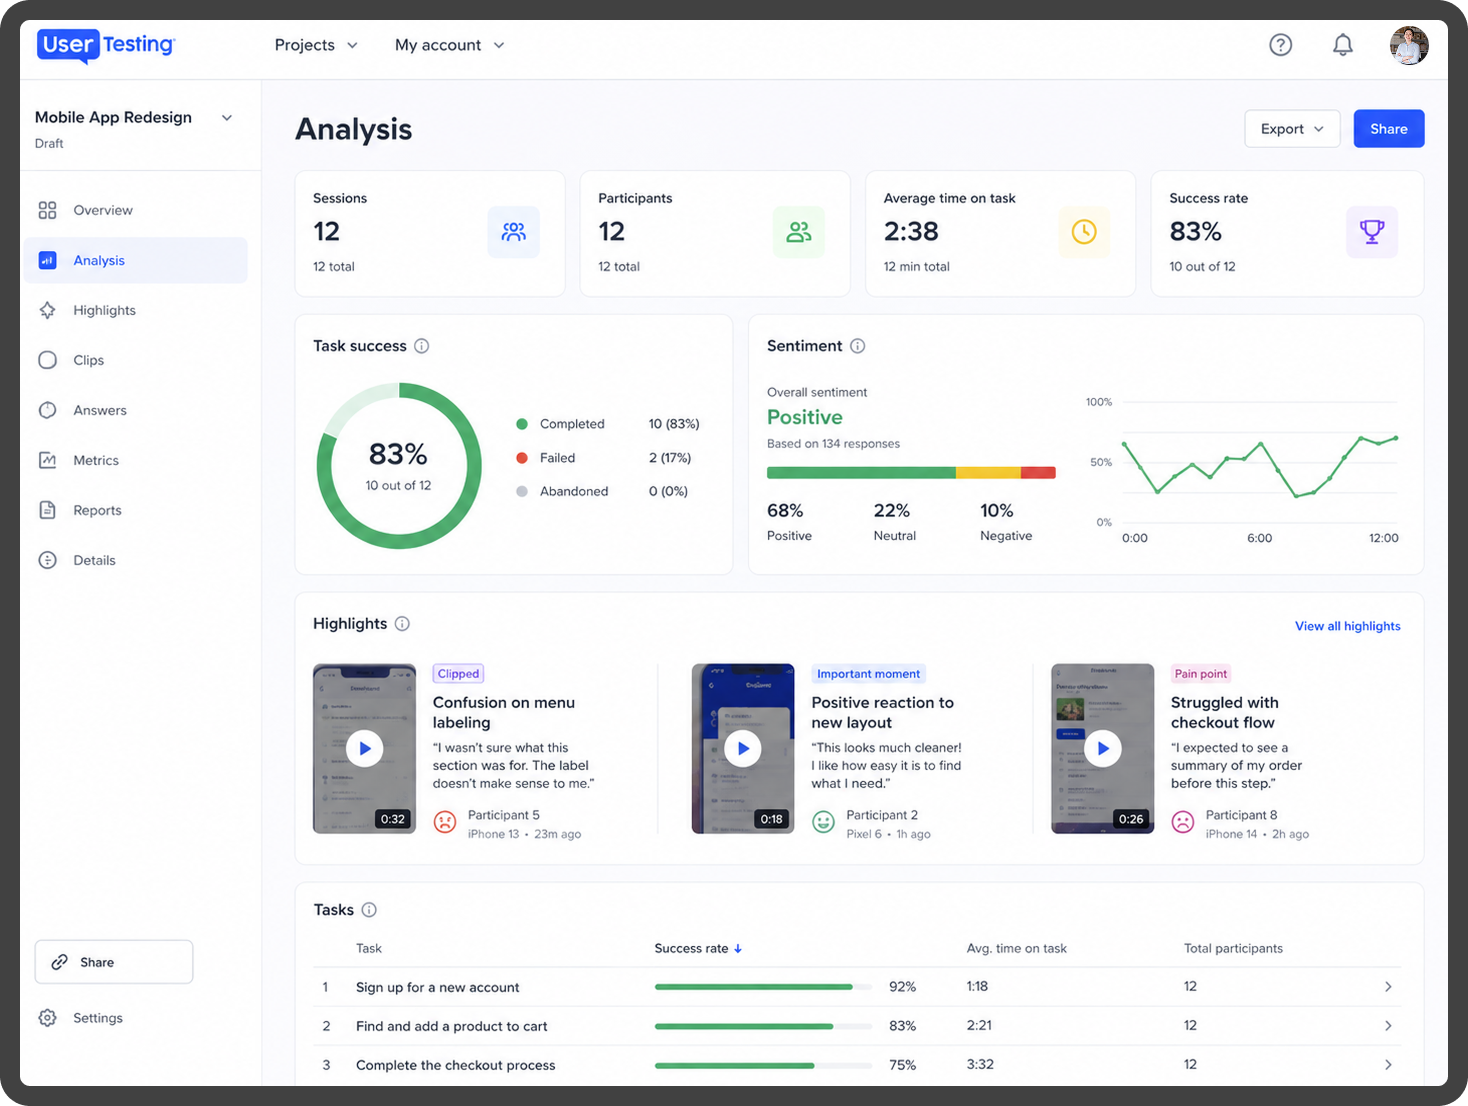Click the Highlights sparkle icon in sidebar
The width and height of the screenshot is (1468, 1106).
(x=47, y=310)
